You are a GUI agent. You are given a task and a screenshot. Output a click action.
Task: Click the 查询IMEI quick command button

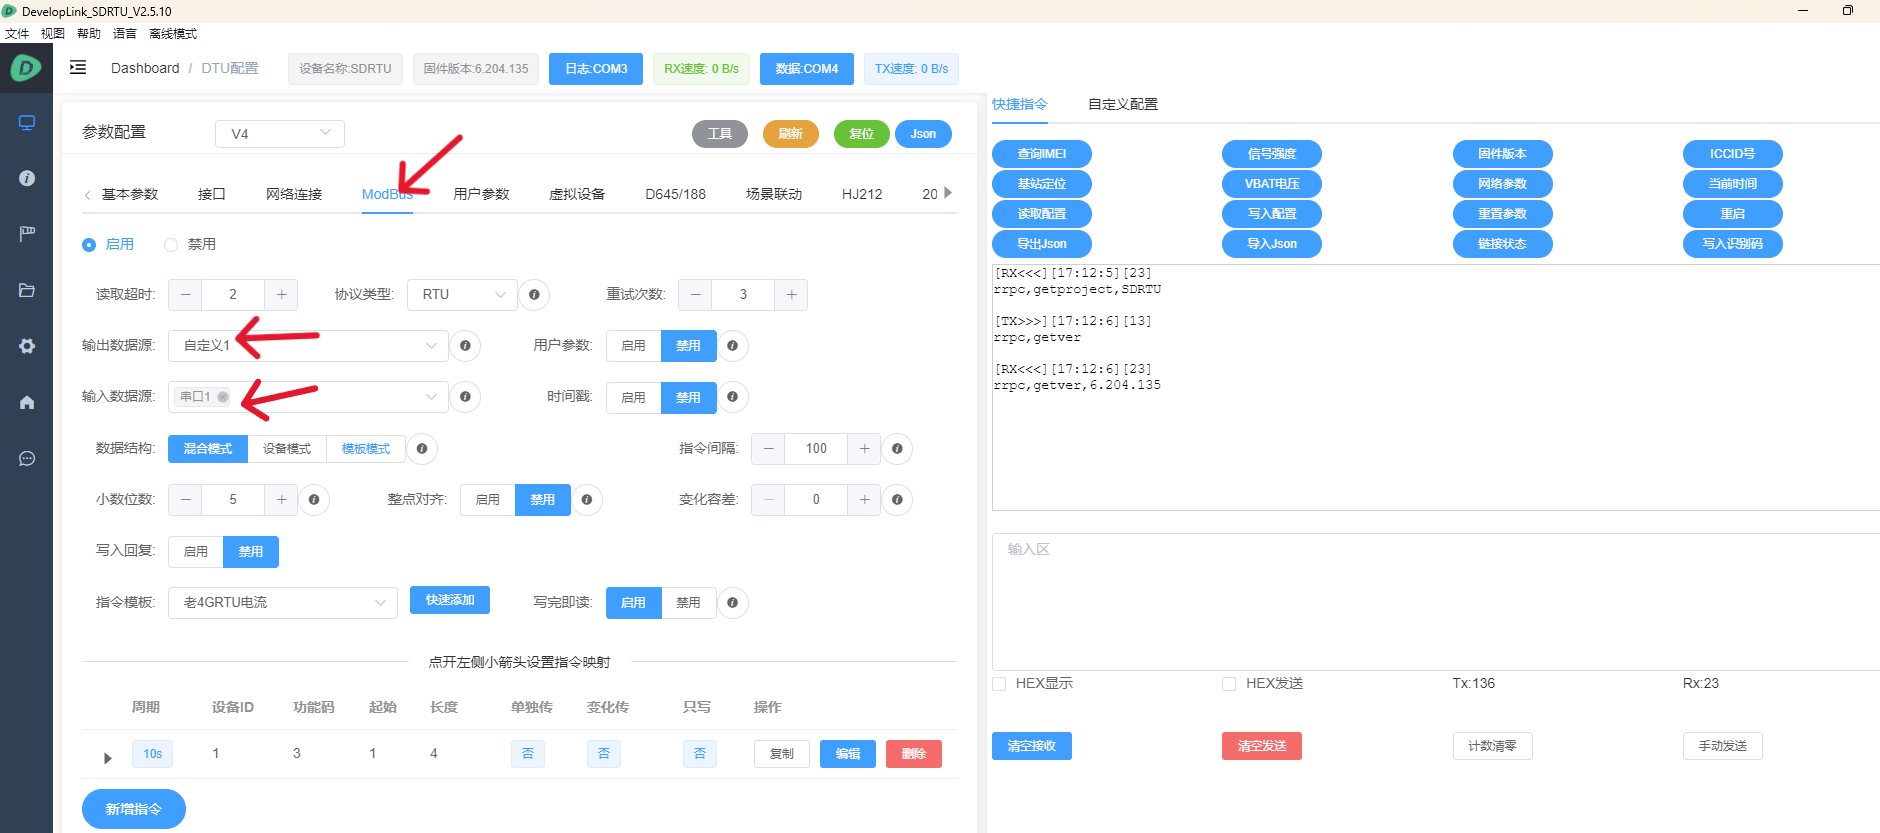point(1041,154)
